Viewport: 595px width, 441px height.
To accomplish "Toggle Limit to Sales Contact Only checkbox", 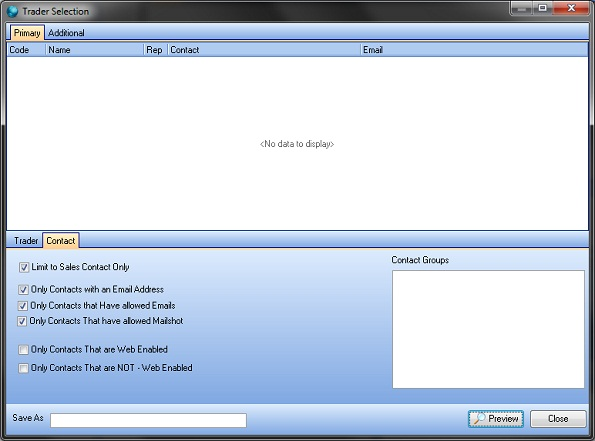I will (x=24, y=267).
